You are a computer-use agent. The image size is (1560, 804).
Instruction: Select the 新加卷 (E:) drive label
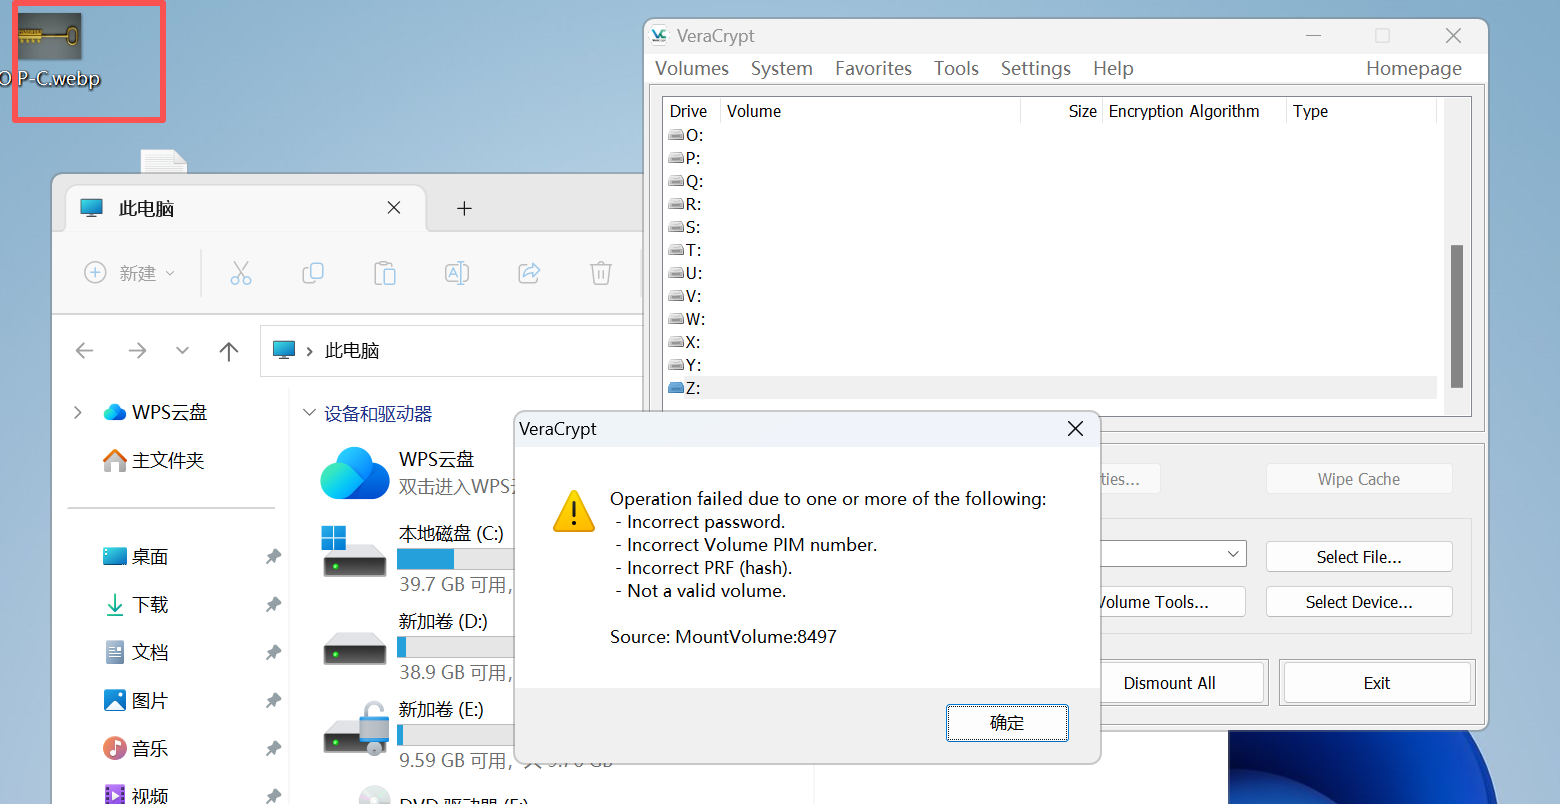441,709
